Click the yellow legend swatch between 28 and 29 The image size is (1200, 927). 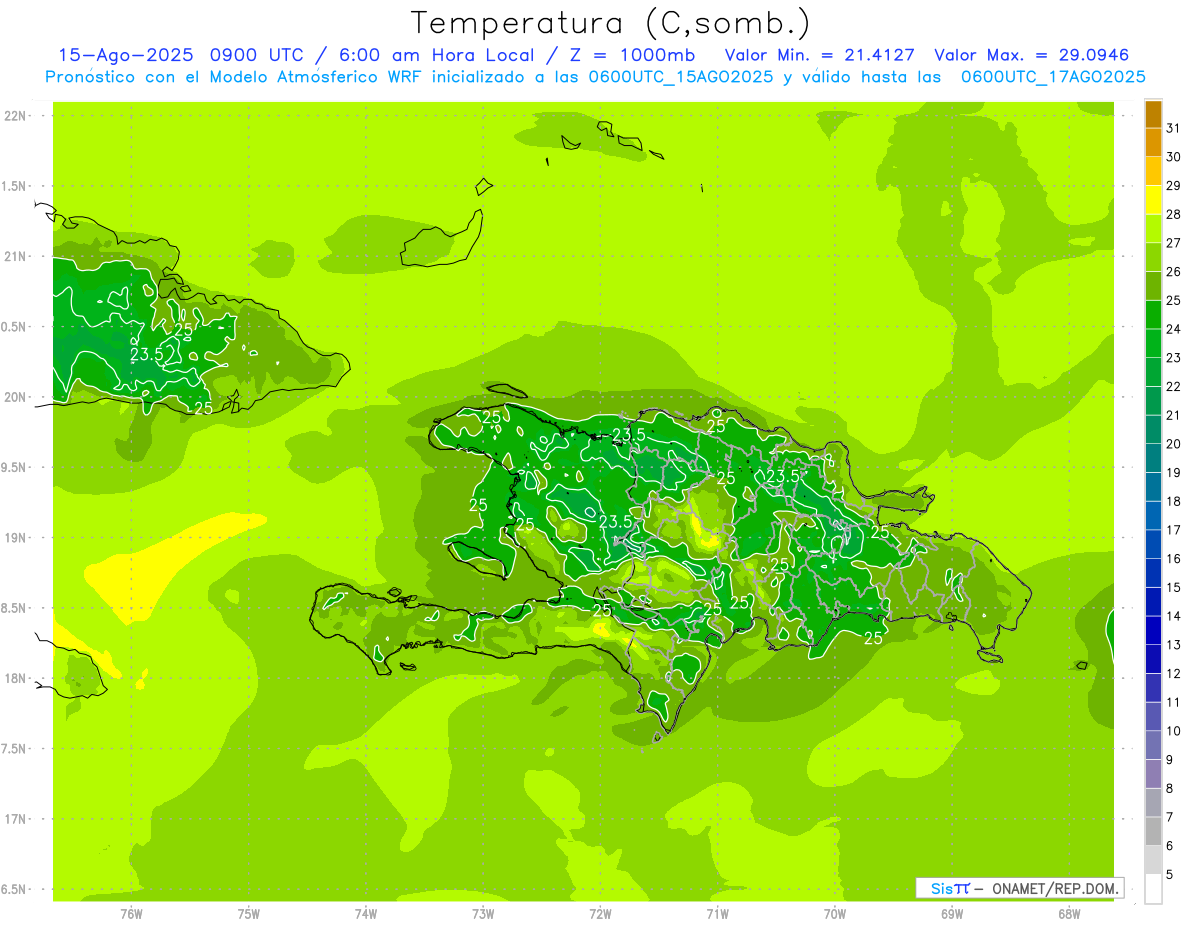pos(1153,200)
